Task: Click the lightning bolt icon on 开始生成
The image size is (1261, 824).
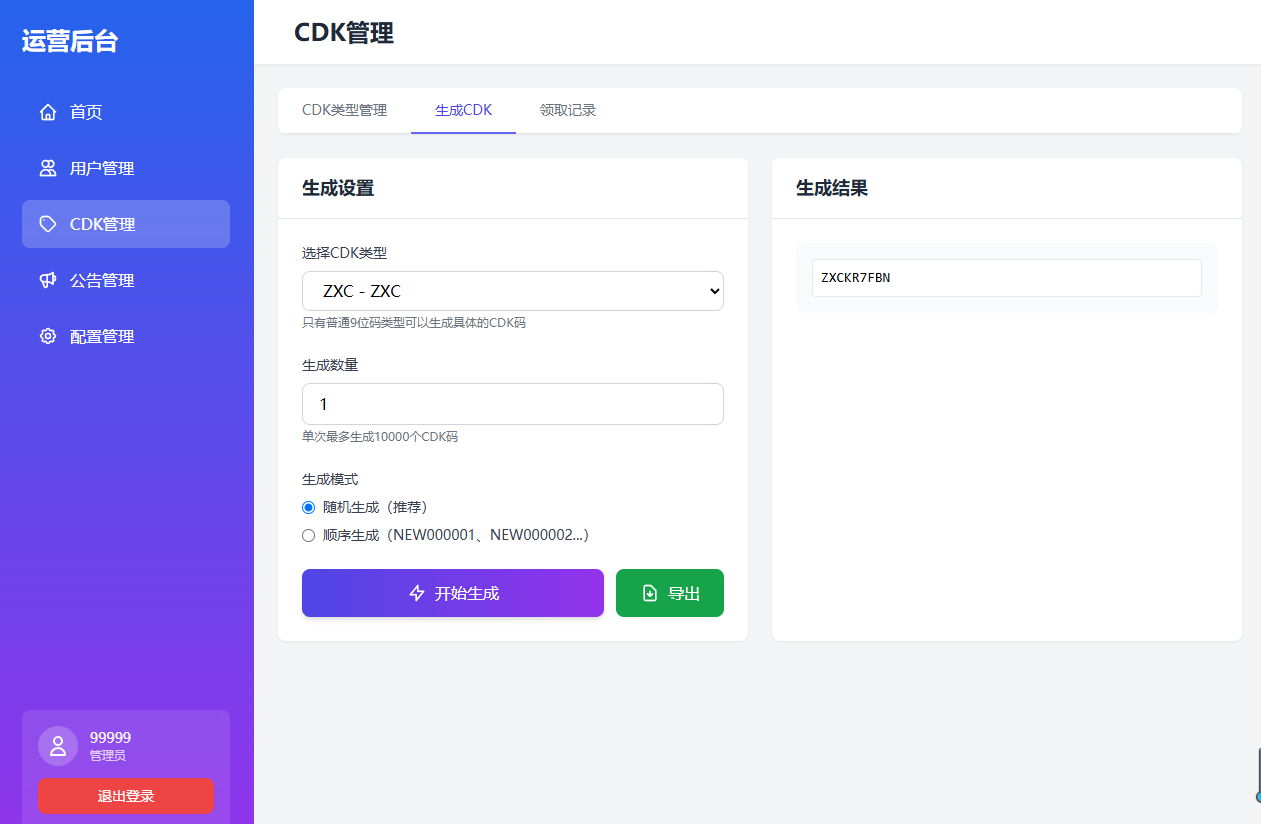Action: pos(417,593)
